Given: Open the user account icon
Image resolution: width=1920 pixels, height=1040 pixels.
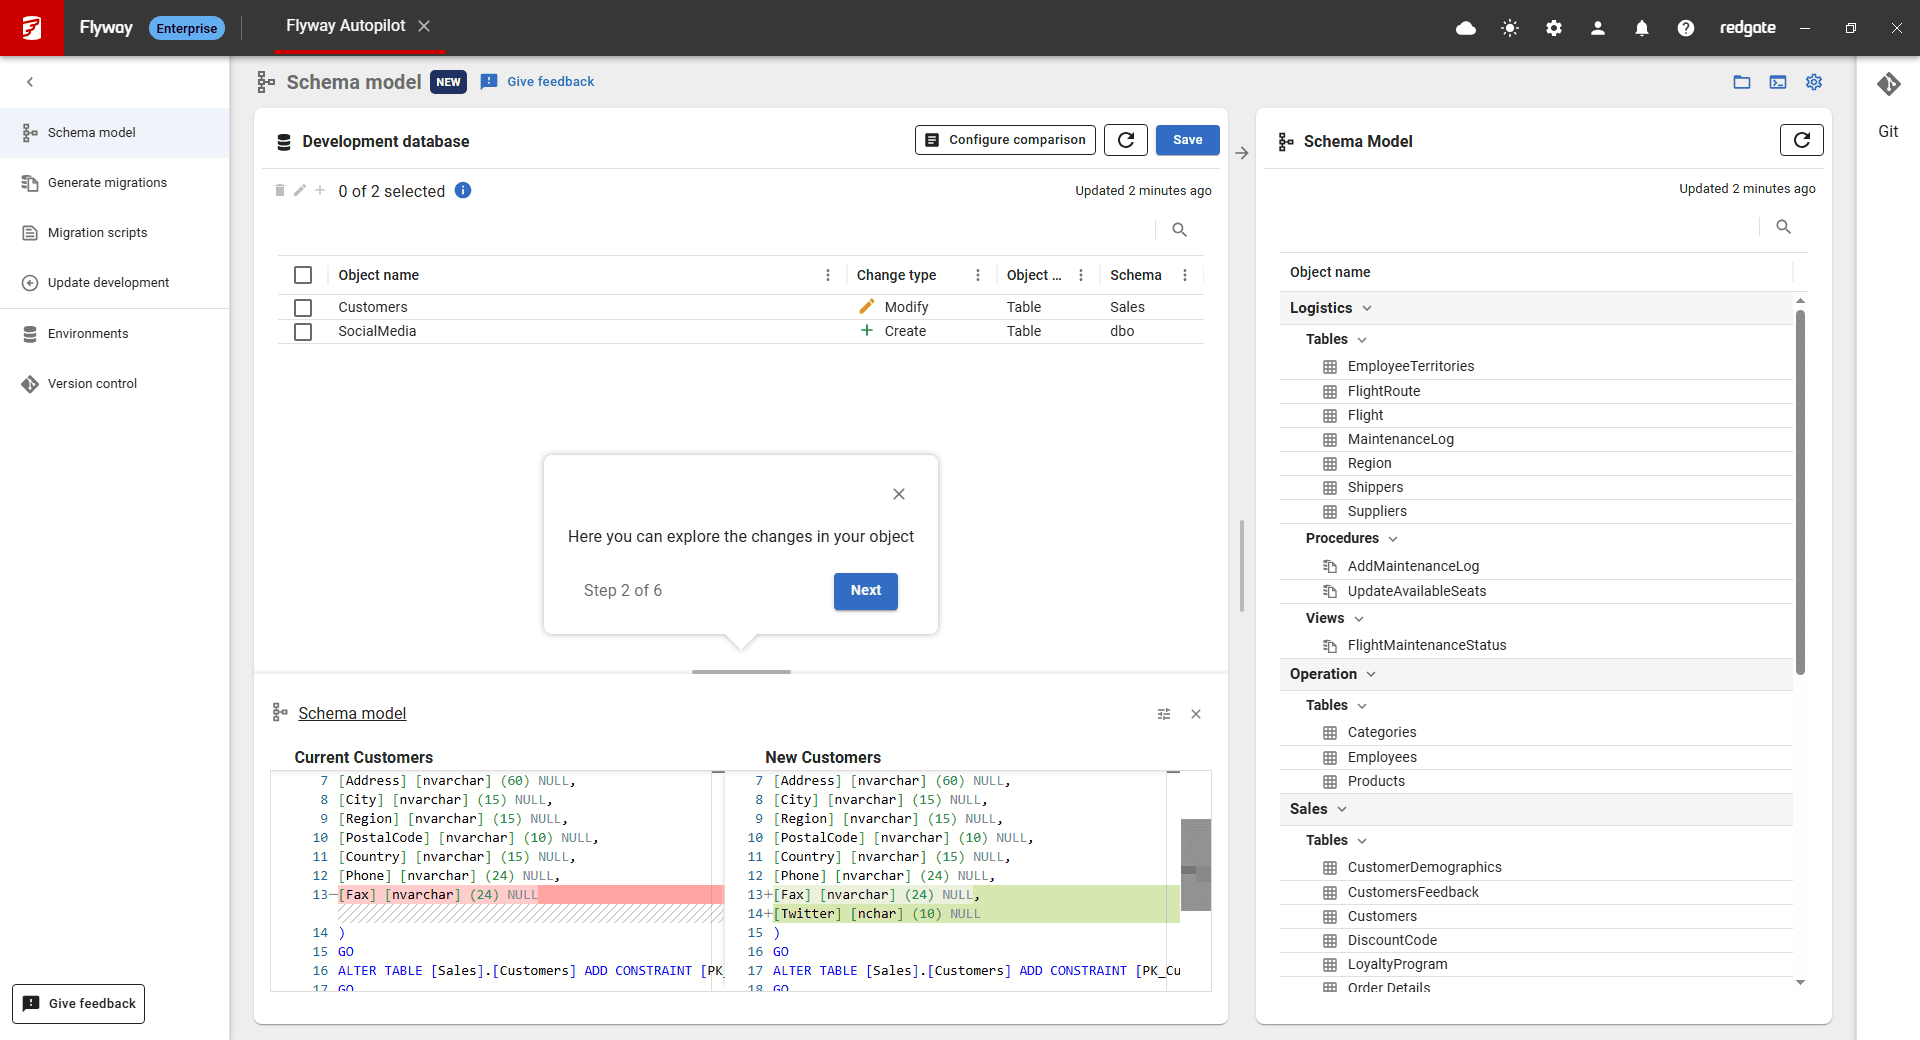Looking at the screenshot, I should pyautogui.click(x=1598, y=28).
